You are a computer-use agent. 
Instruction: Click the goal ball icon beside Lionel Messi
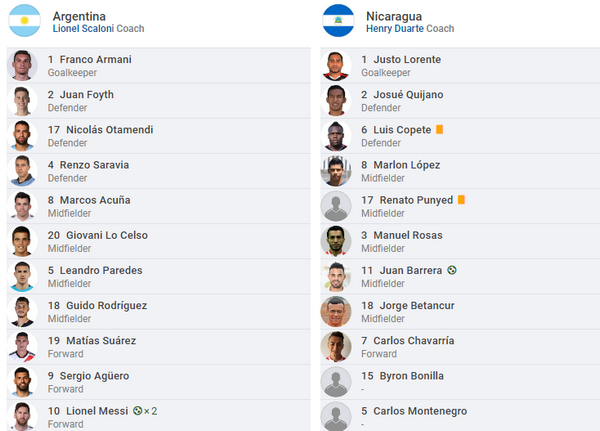click(137, 411)
